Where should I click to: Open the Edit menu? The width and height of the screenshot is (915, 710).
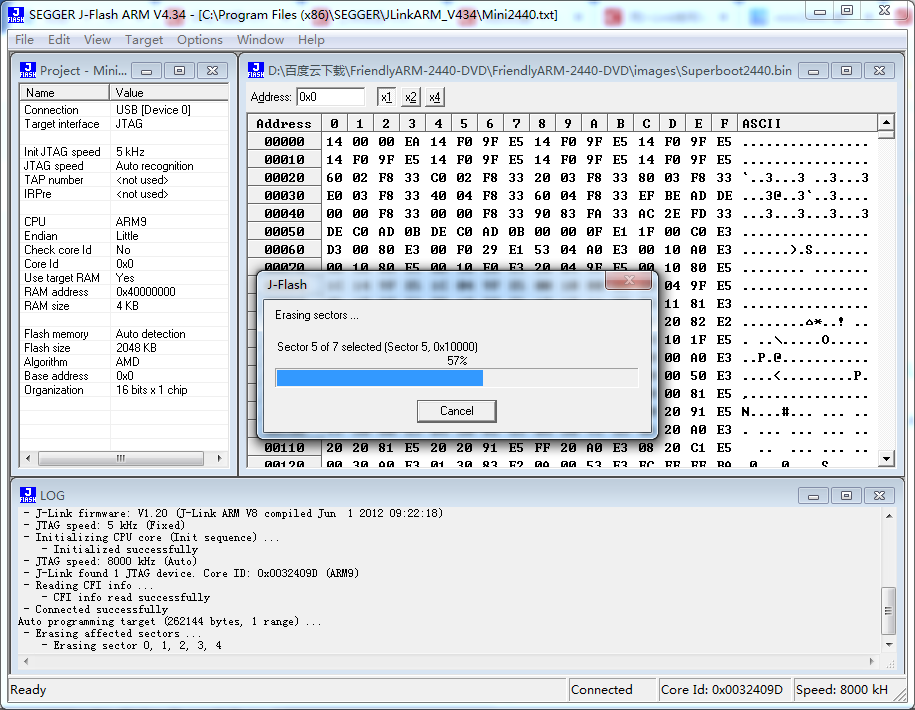(x=59, y=40)
